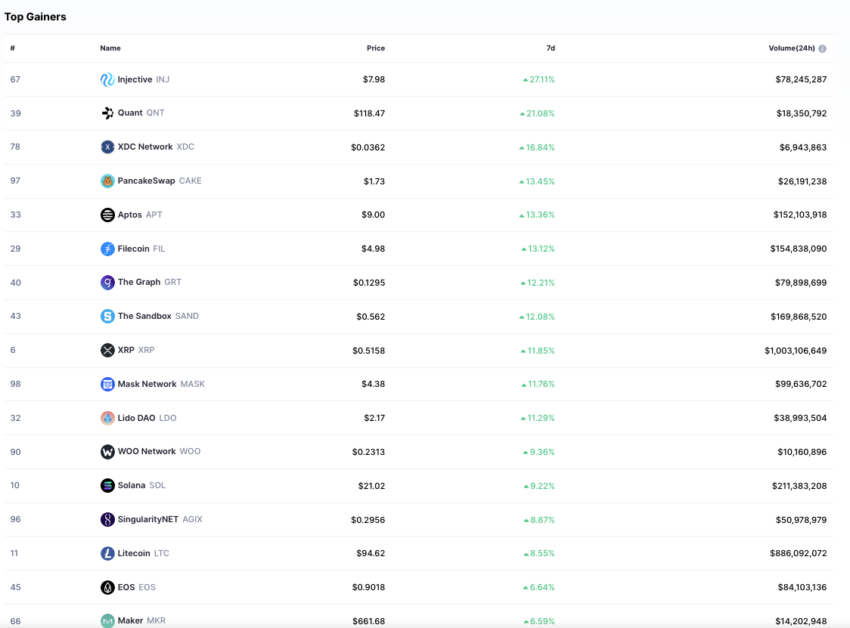Image resolution: width=850 pixels, height=628 pixels.
Task: Click the Litecoin coin logo
Action: click(x=107, y=553)
